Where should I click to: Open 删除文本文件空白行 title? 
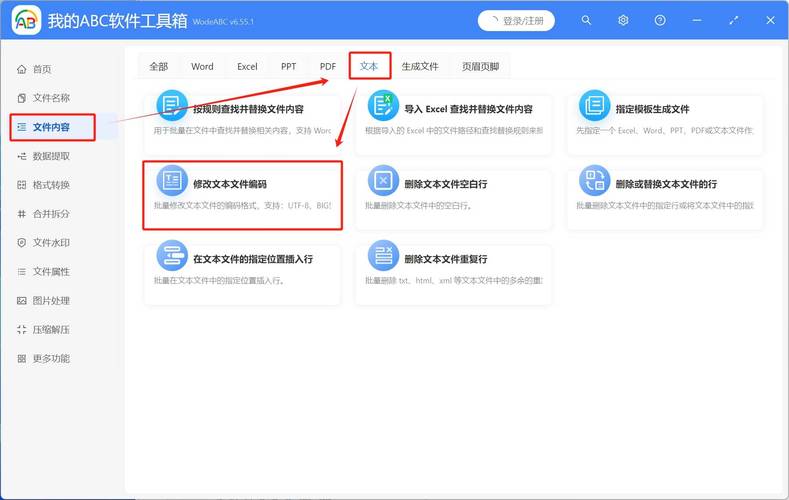click(446, 184)
